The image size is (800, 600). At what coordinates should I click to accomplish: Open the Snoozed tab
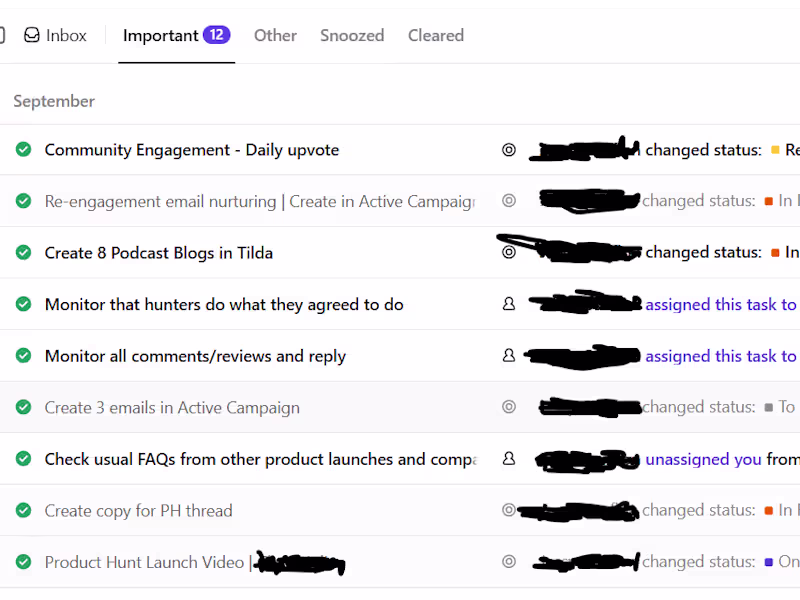(x=352, y=36)
